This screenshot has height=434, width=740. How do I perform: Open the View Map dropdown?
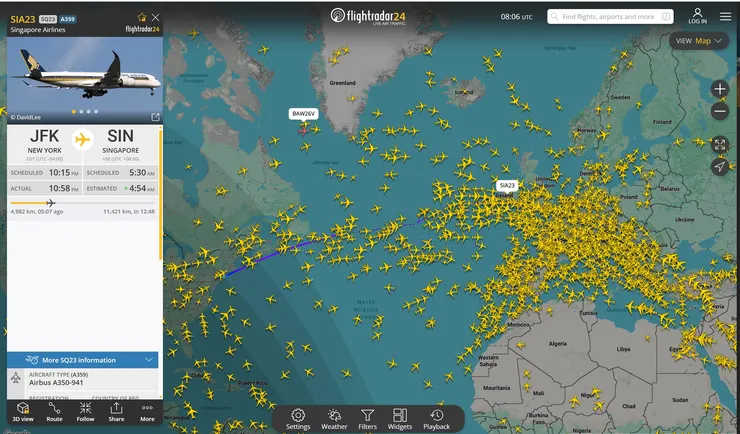[x=699, y=41]
